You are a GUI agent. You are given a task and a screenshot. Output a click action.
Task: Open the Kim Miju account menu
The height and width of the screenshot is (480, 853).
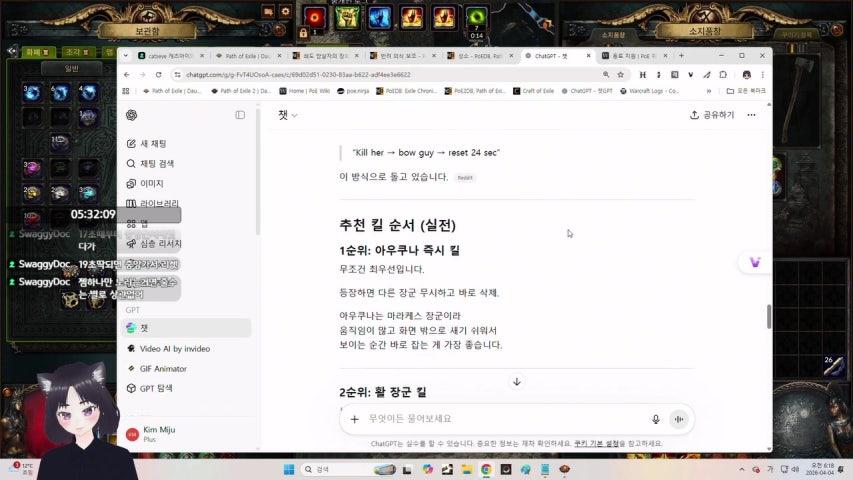tap(160, 434)
